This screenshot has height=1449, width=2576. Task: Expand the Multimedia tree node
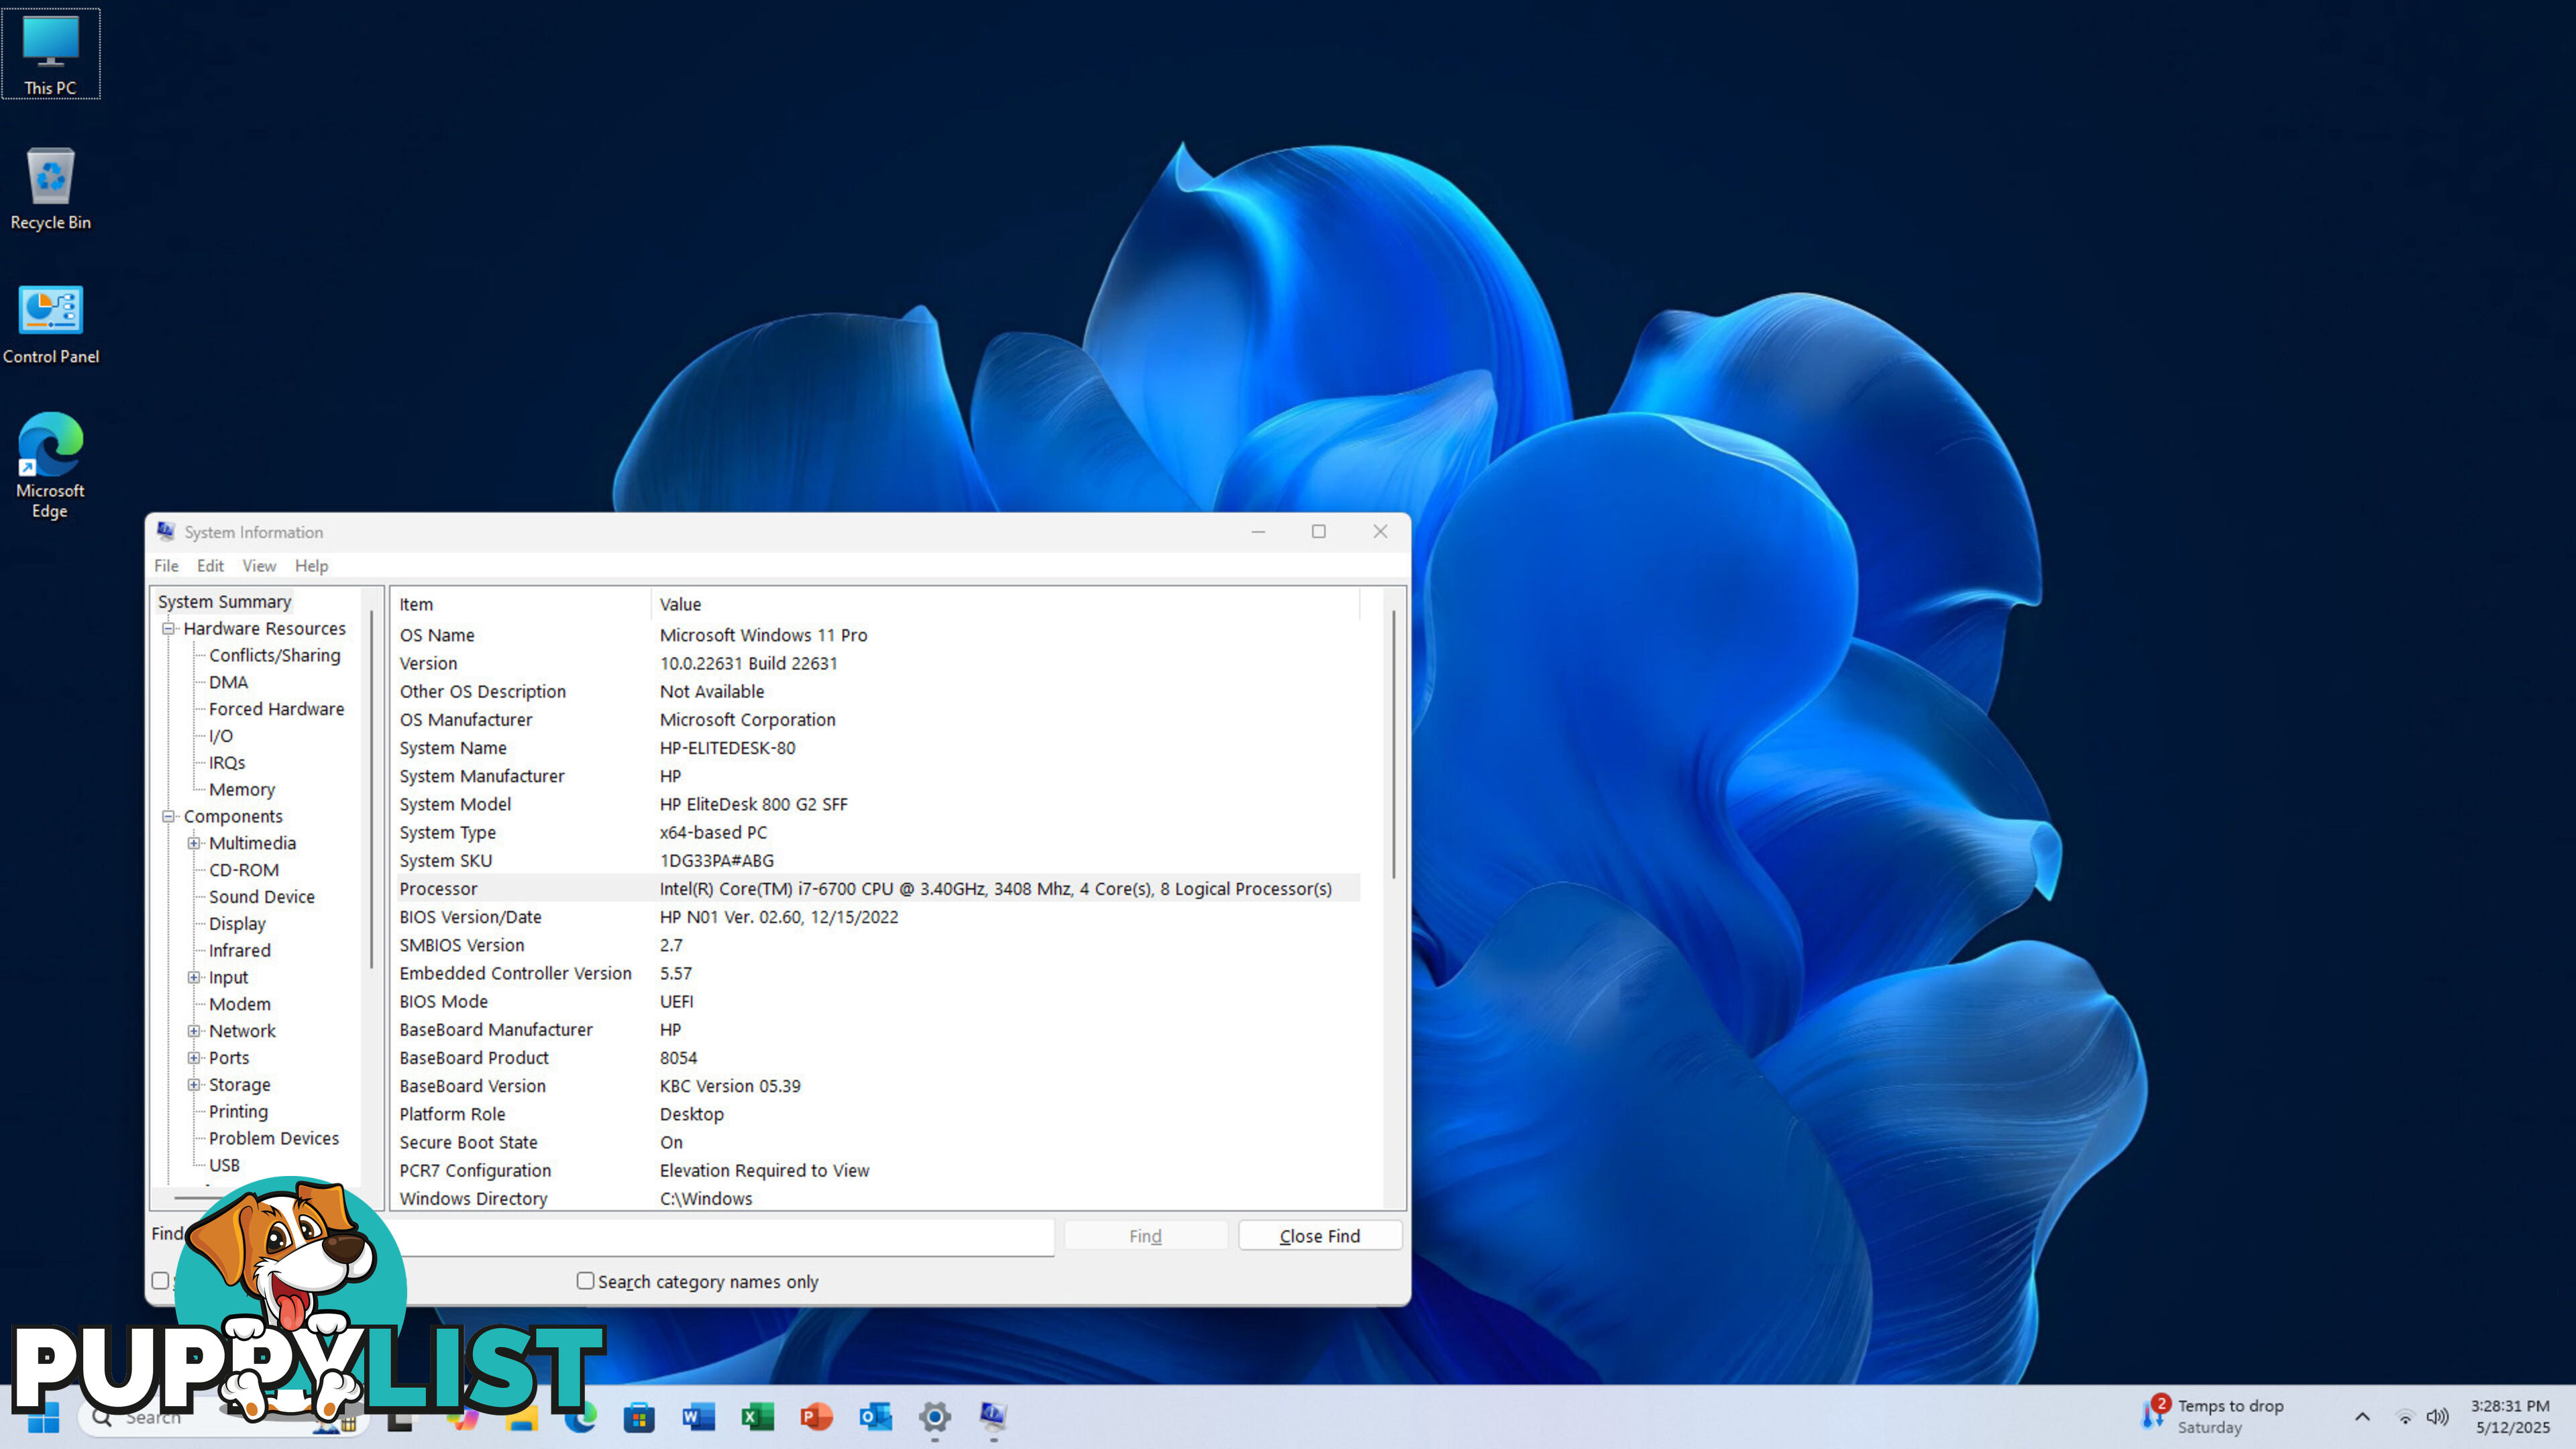click(x=194, y=844)
